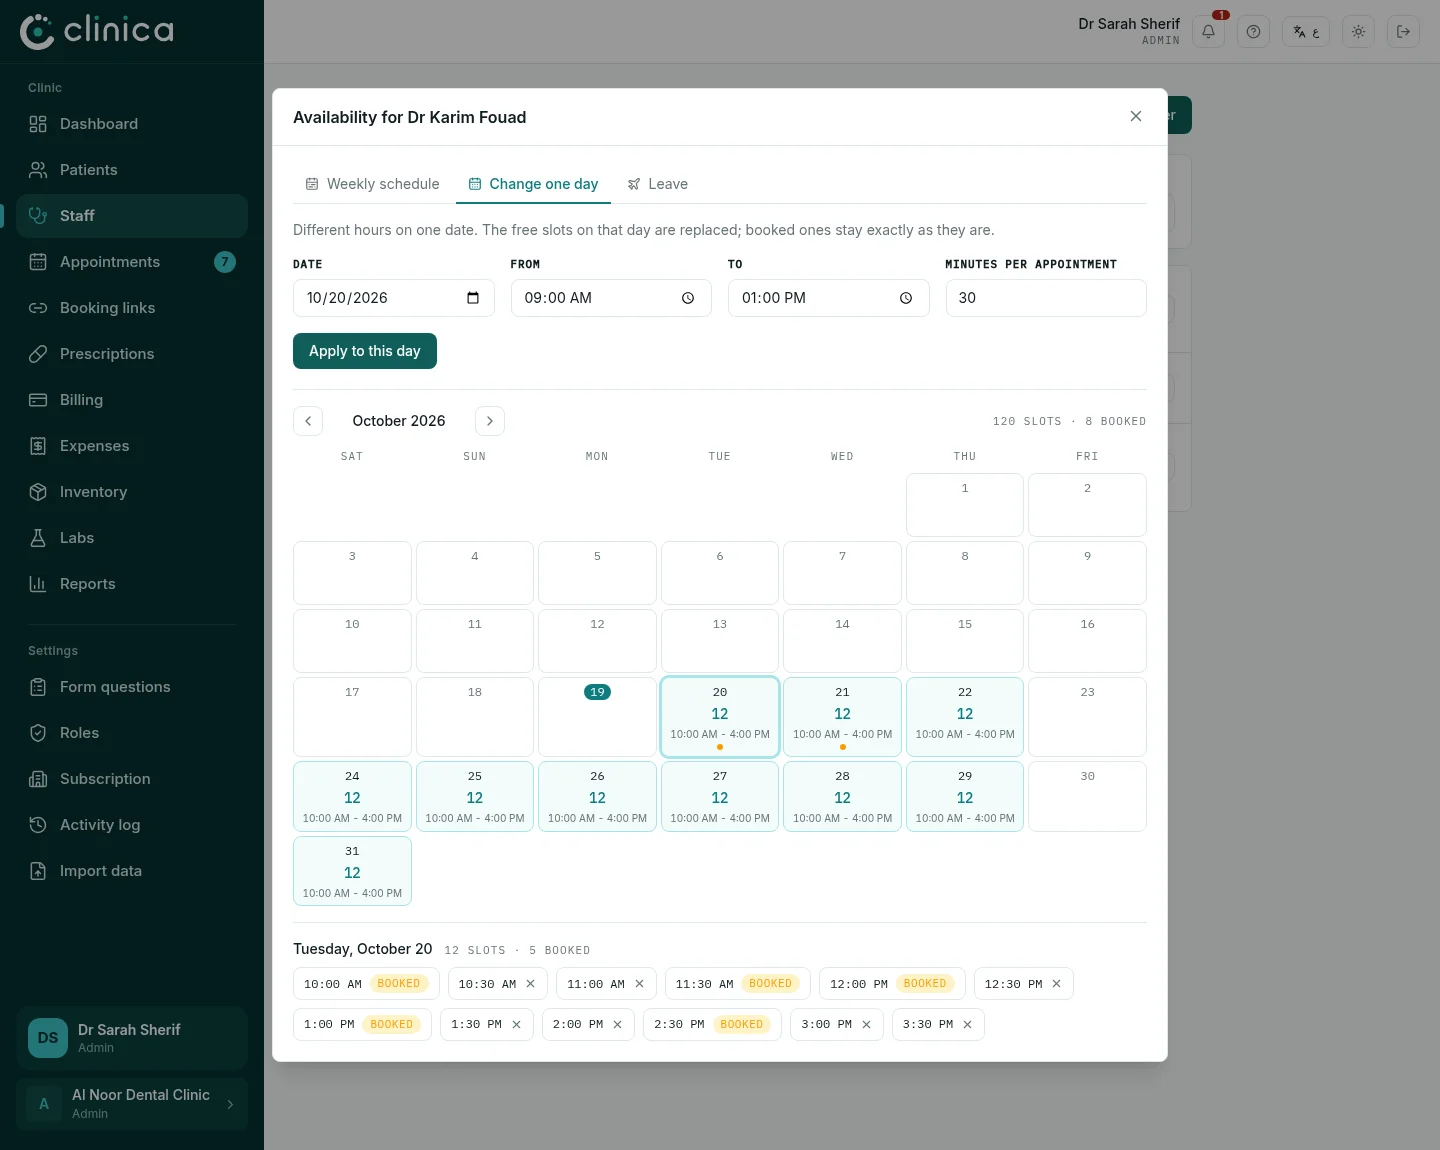Viewport: 1440px width, 1150px height.
Task: Open Roles settings page
Action: tap(132, 733)
